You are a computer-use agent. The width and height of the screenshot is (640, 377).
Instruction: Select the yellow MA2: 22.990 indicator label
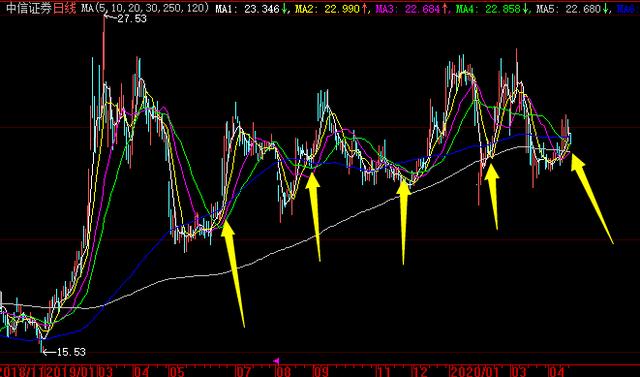(x=328, y=9)
